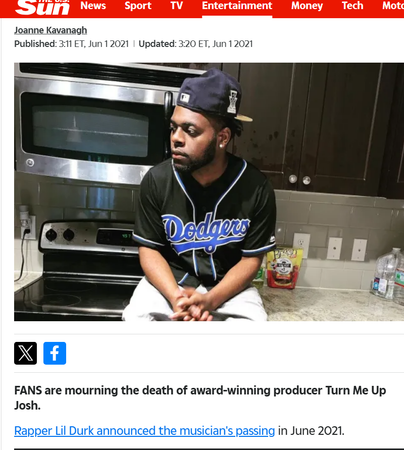Viewport: 404px width, 450px height.
Task: View author Joanne Kavanagh's profile
Action: pyautogui.click(x=51, y=30)
